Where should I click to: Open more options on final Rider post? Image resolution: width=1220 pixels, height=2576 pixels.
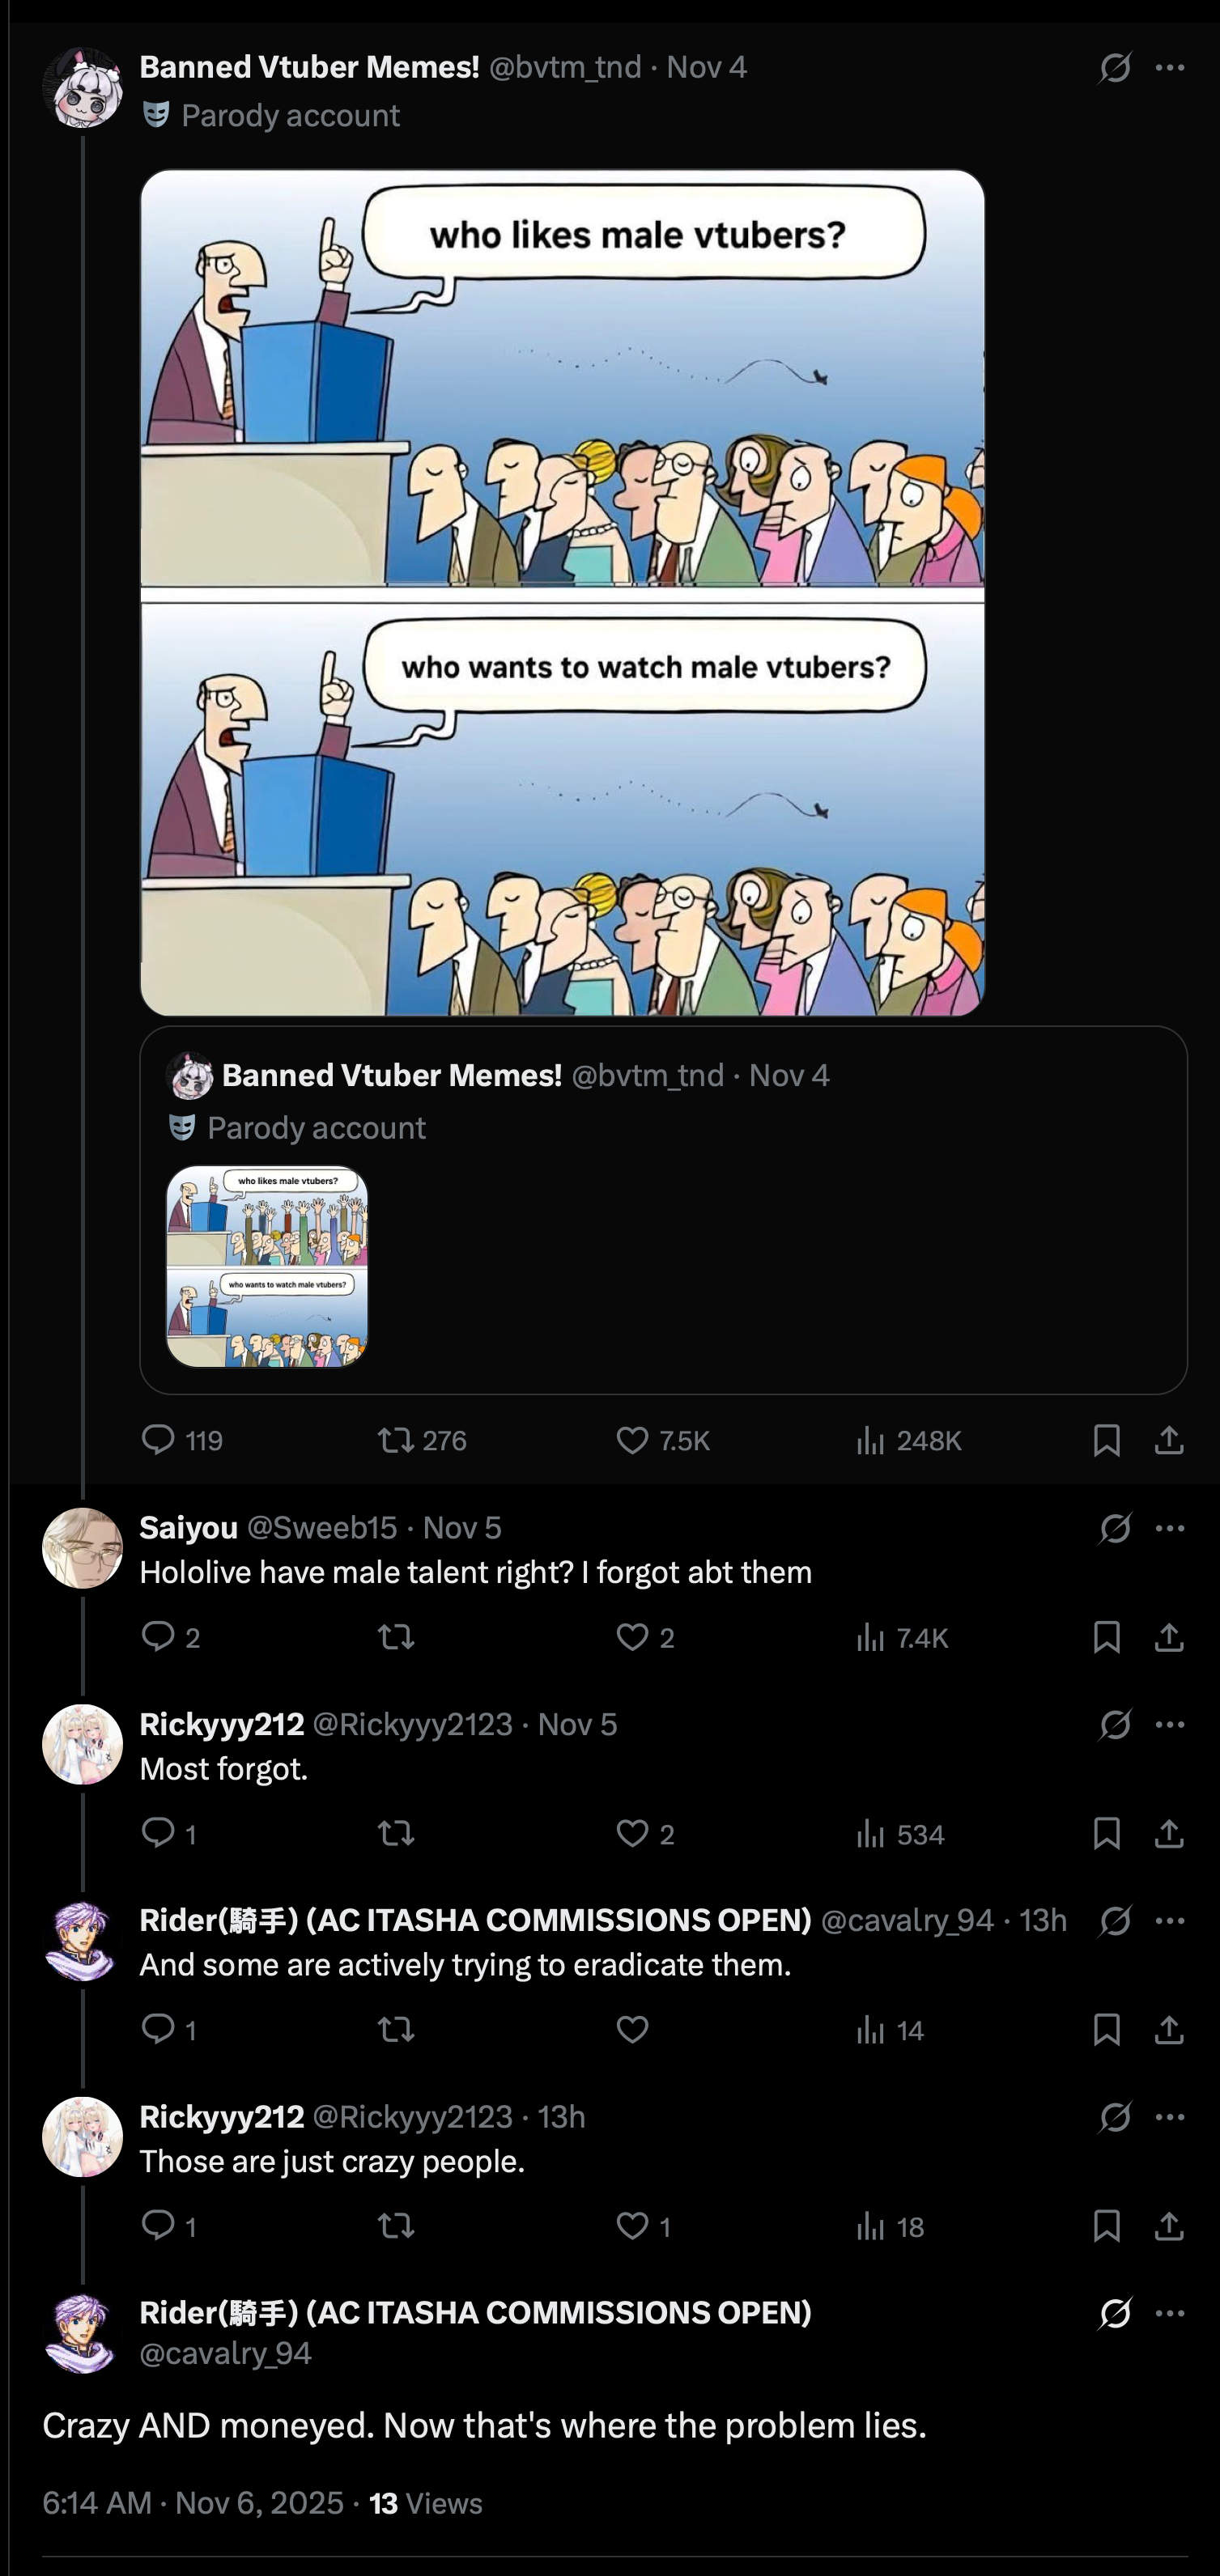[x=1170, y=2313]
